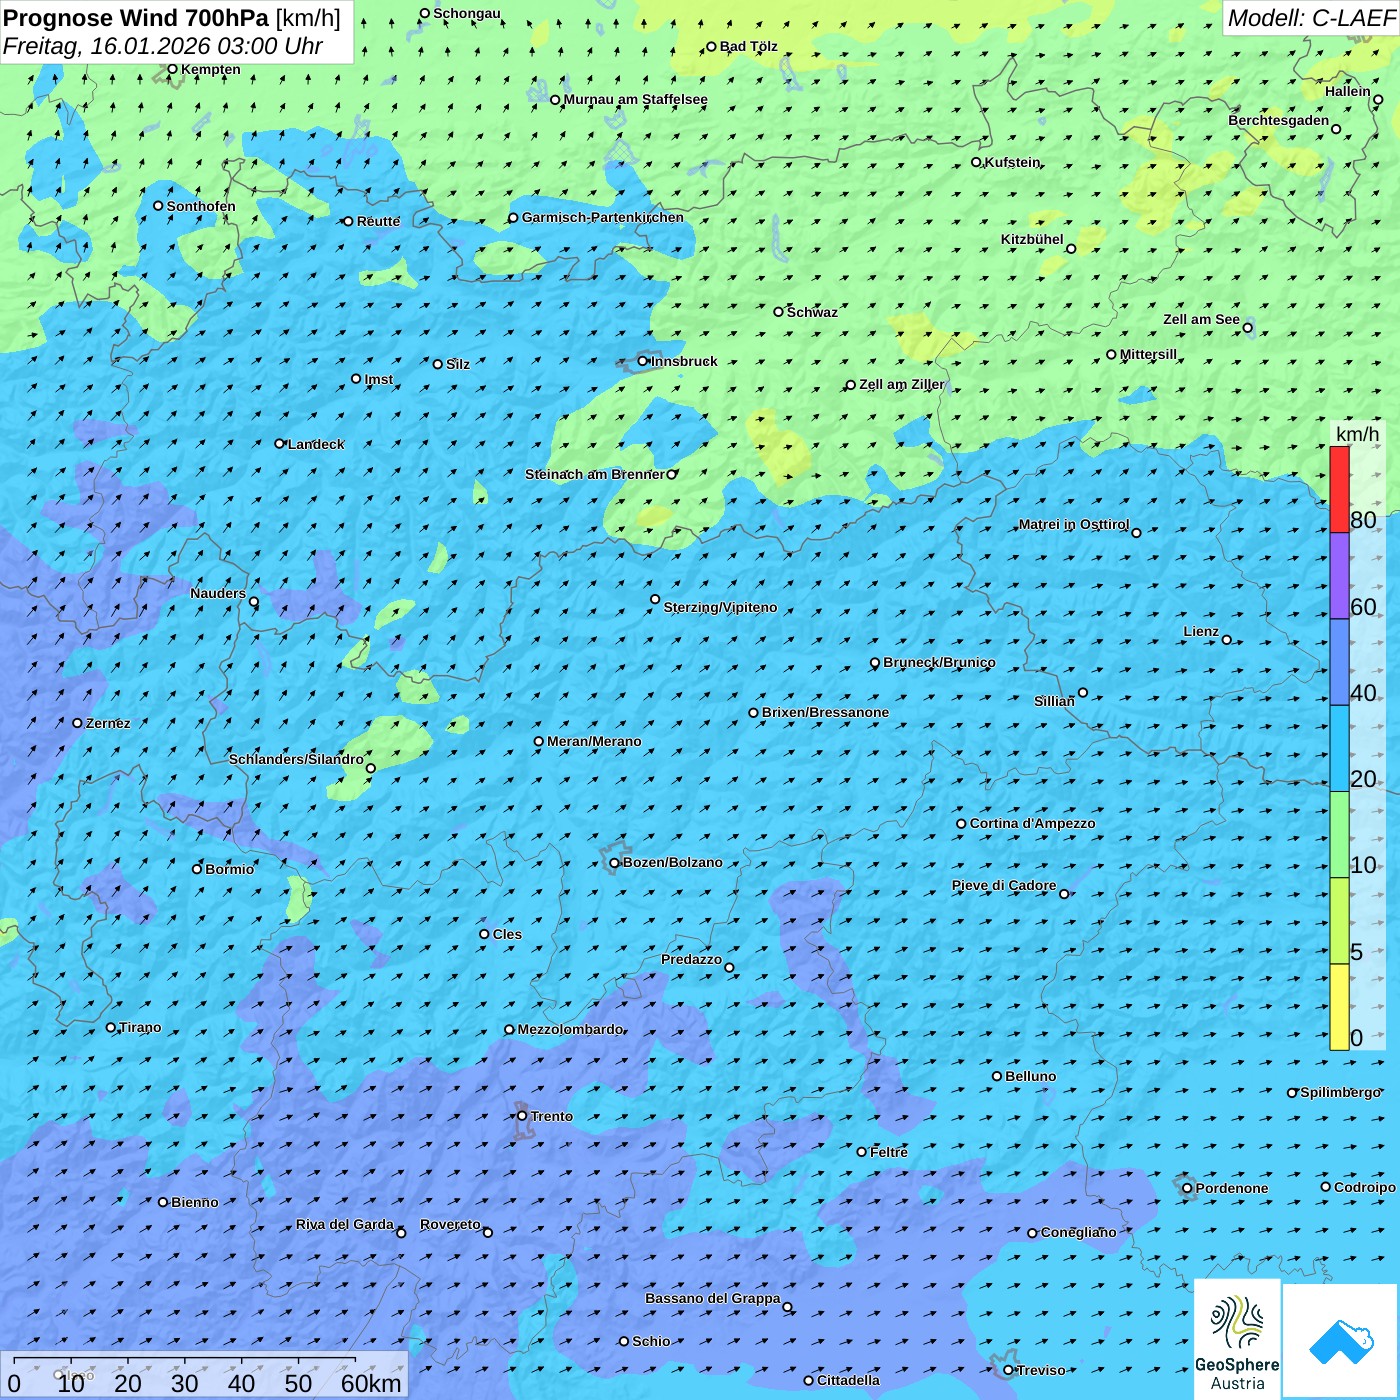
Task: Select the purple legend color segment
Action: click(x=1339, y=575)
